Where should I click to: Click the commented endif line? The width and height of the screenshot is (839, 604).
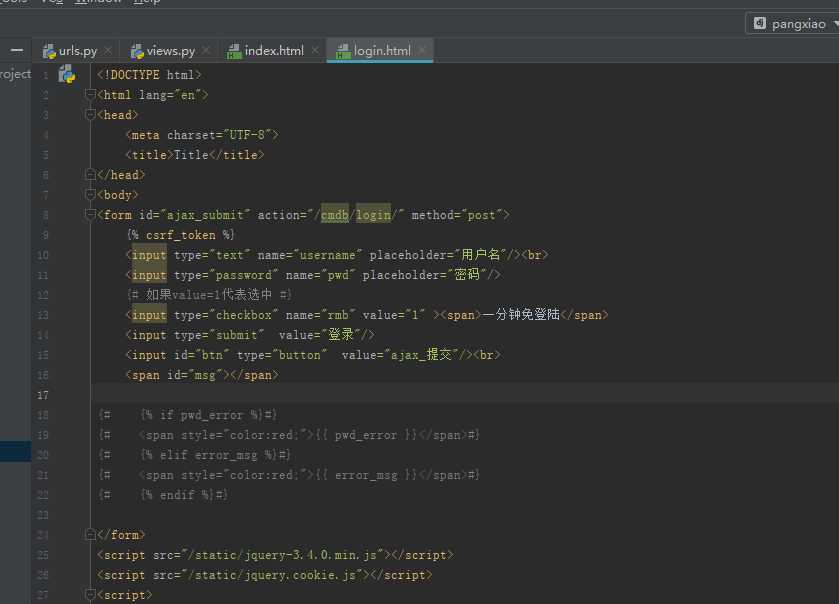[163, 495]
